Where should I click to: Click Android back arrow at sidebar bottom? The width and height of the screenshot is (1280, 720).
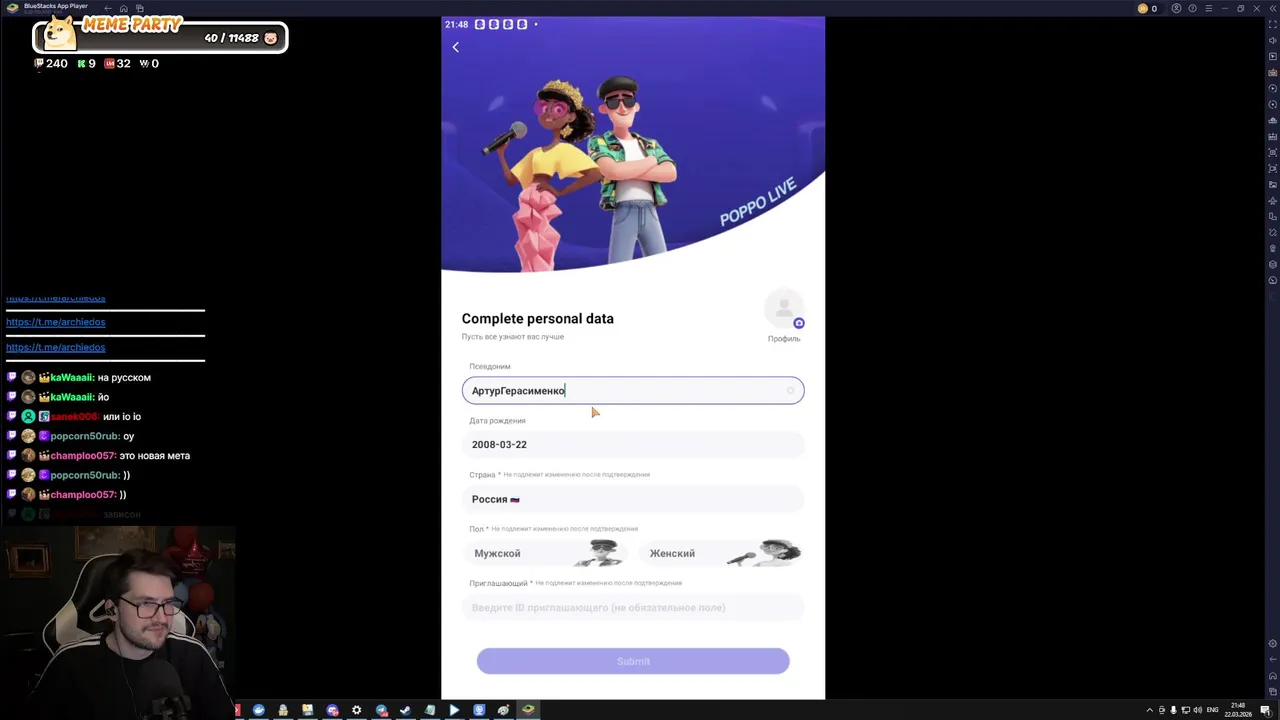point(1273,659)
